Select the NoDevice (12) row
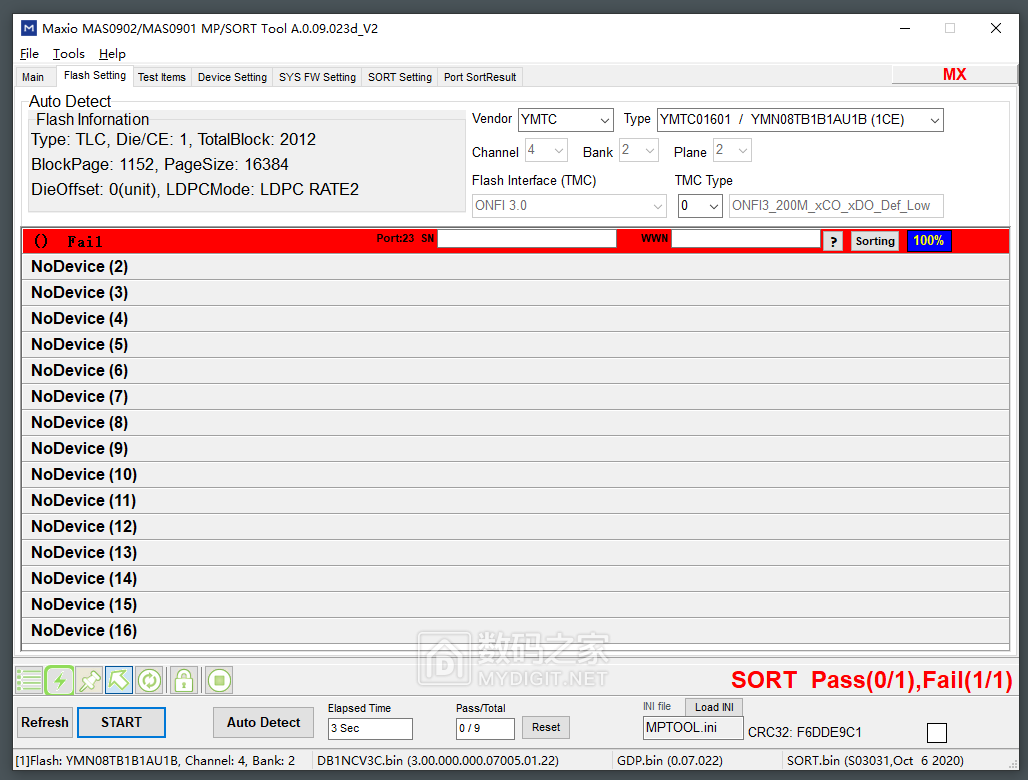Image resolution: width=1028 pixels, height=780 pixels. tap(515, 526)
